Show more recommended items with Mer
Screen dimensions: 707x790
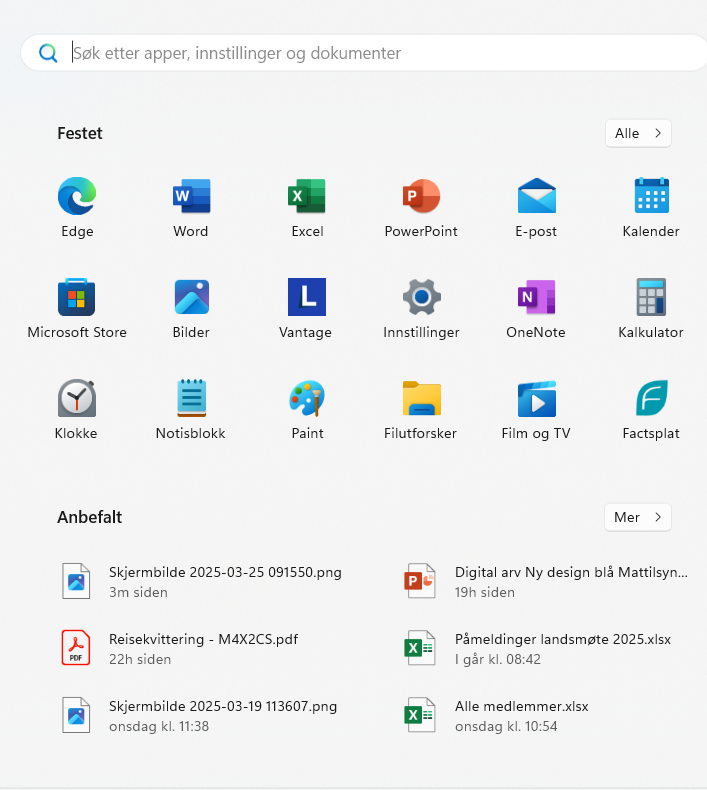[638, 517]
